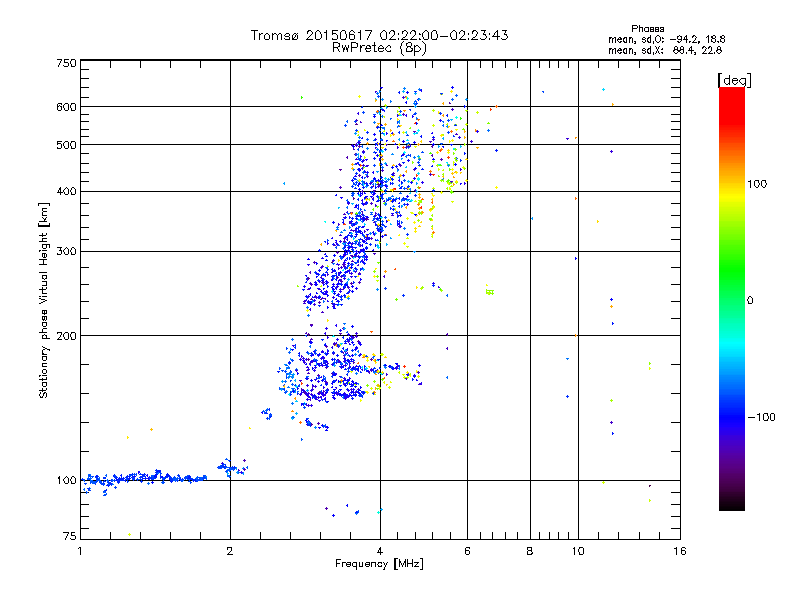The height and width of the screenshot is (600, 800).
Task: Click the y-axis tick label '500'
Action: (66, 145)
